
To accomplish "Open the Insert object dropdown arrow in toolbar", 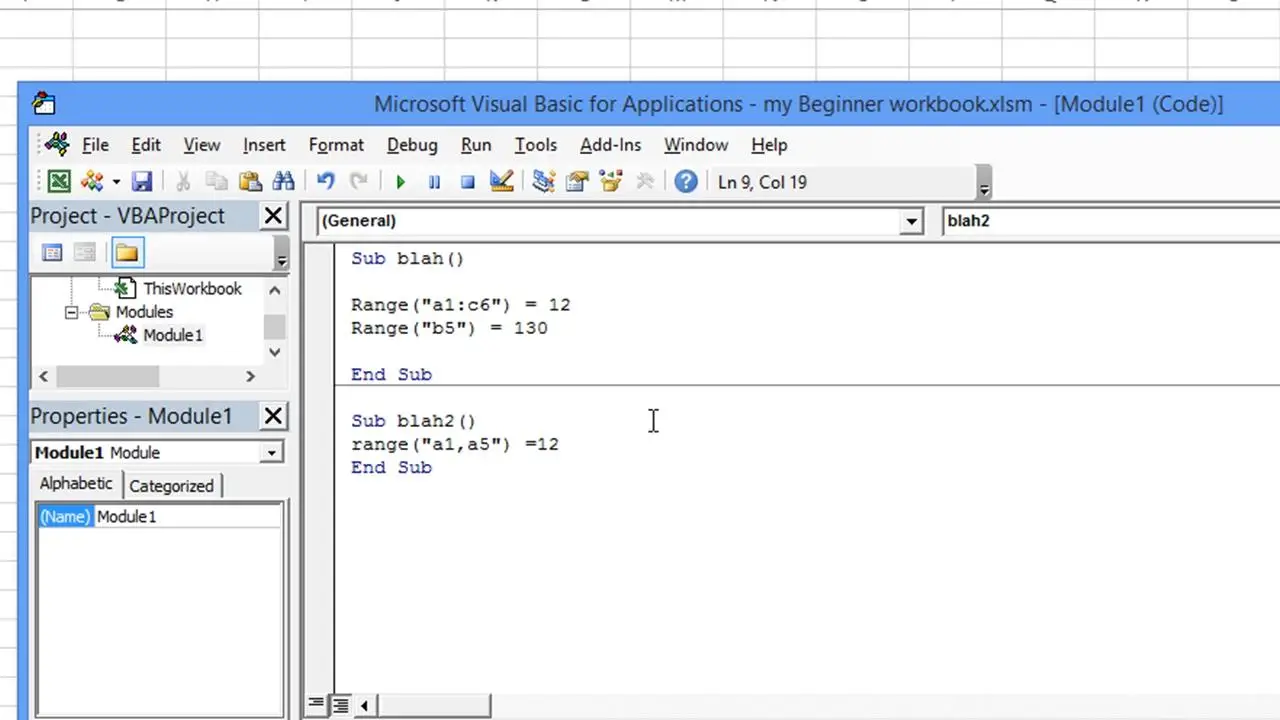I will click(116, 182).
